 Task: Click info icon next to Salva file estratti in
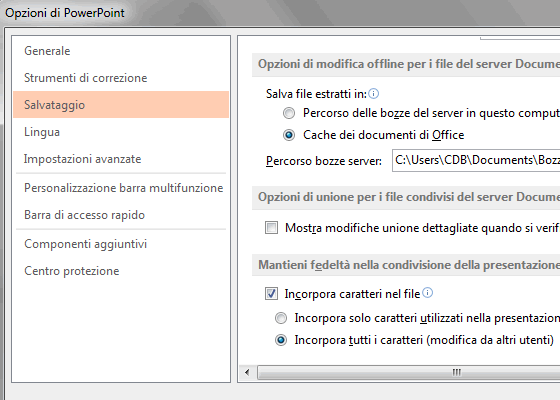(373, 94)
